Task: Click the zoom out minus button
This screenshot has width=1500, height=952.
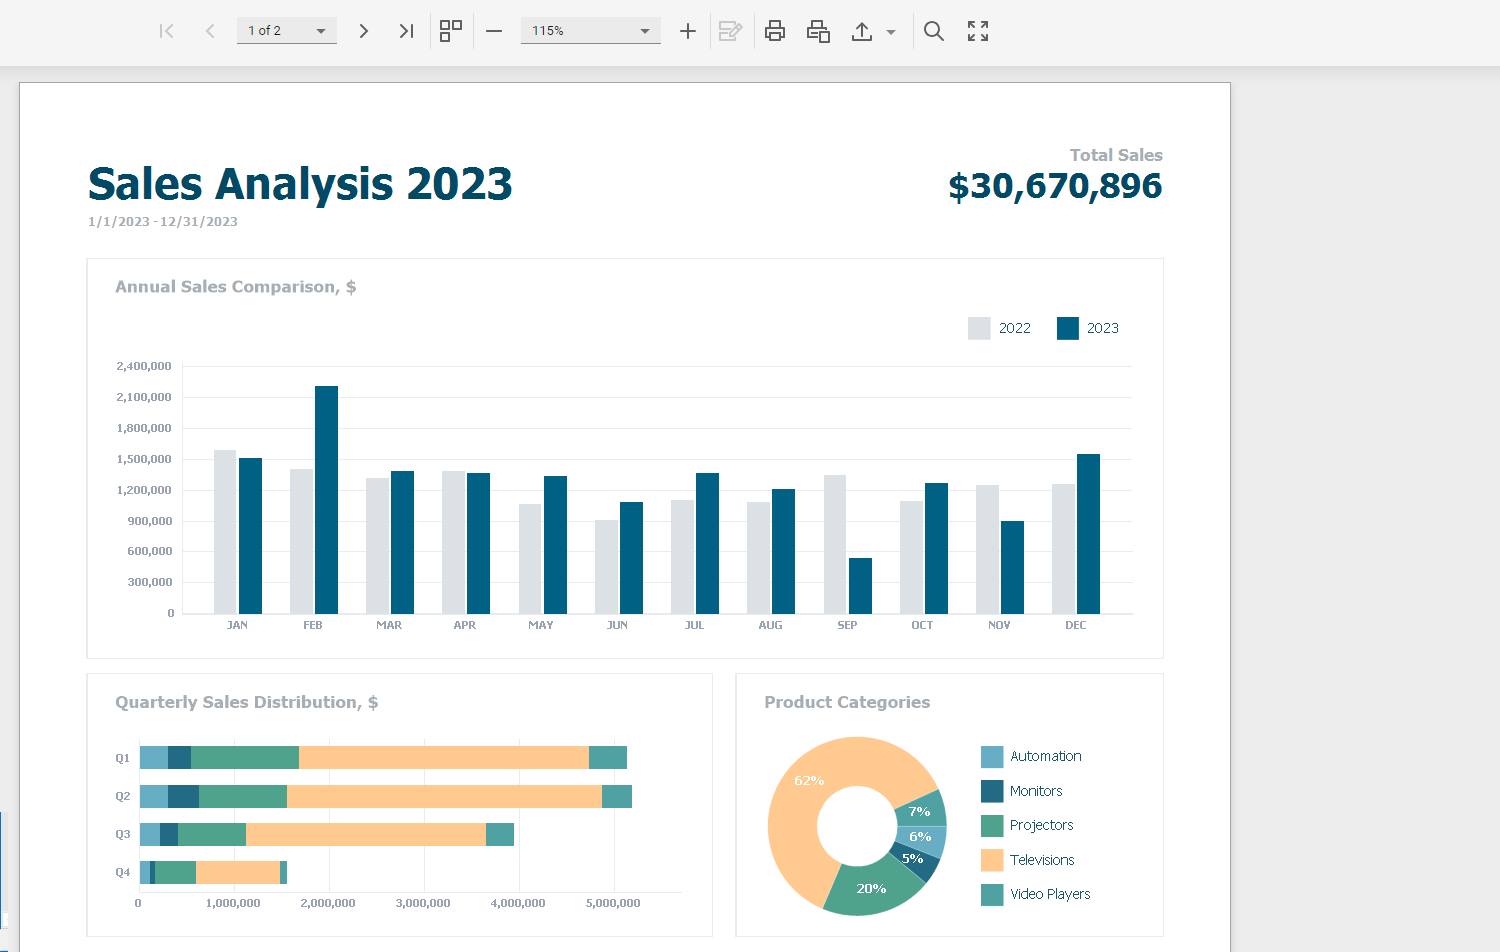Action: [x=494, y=31]
